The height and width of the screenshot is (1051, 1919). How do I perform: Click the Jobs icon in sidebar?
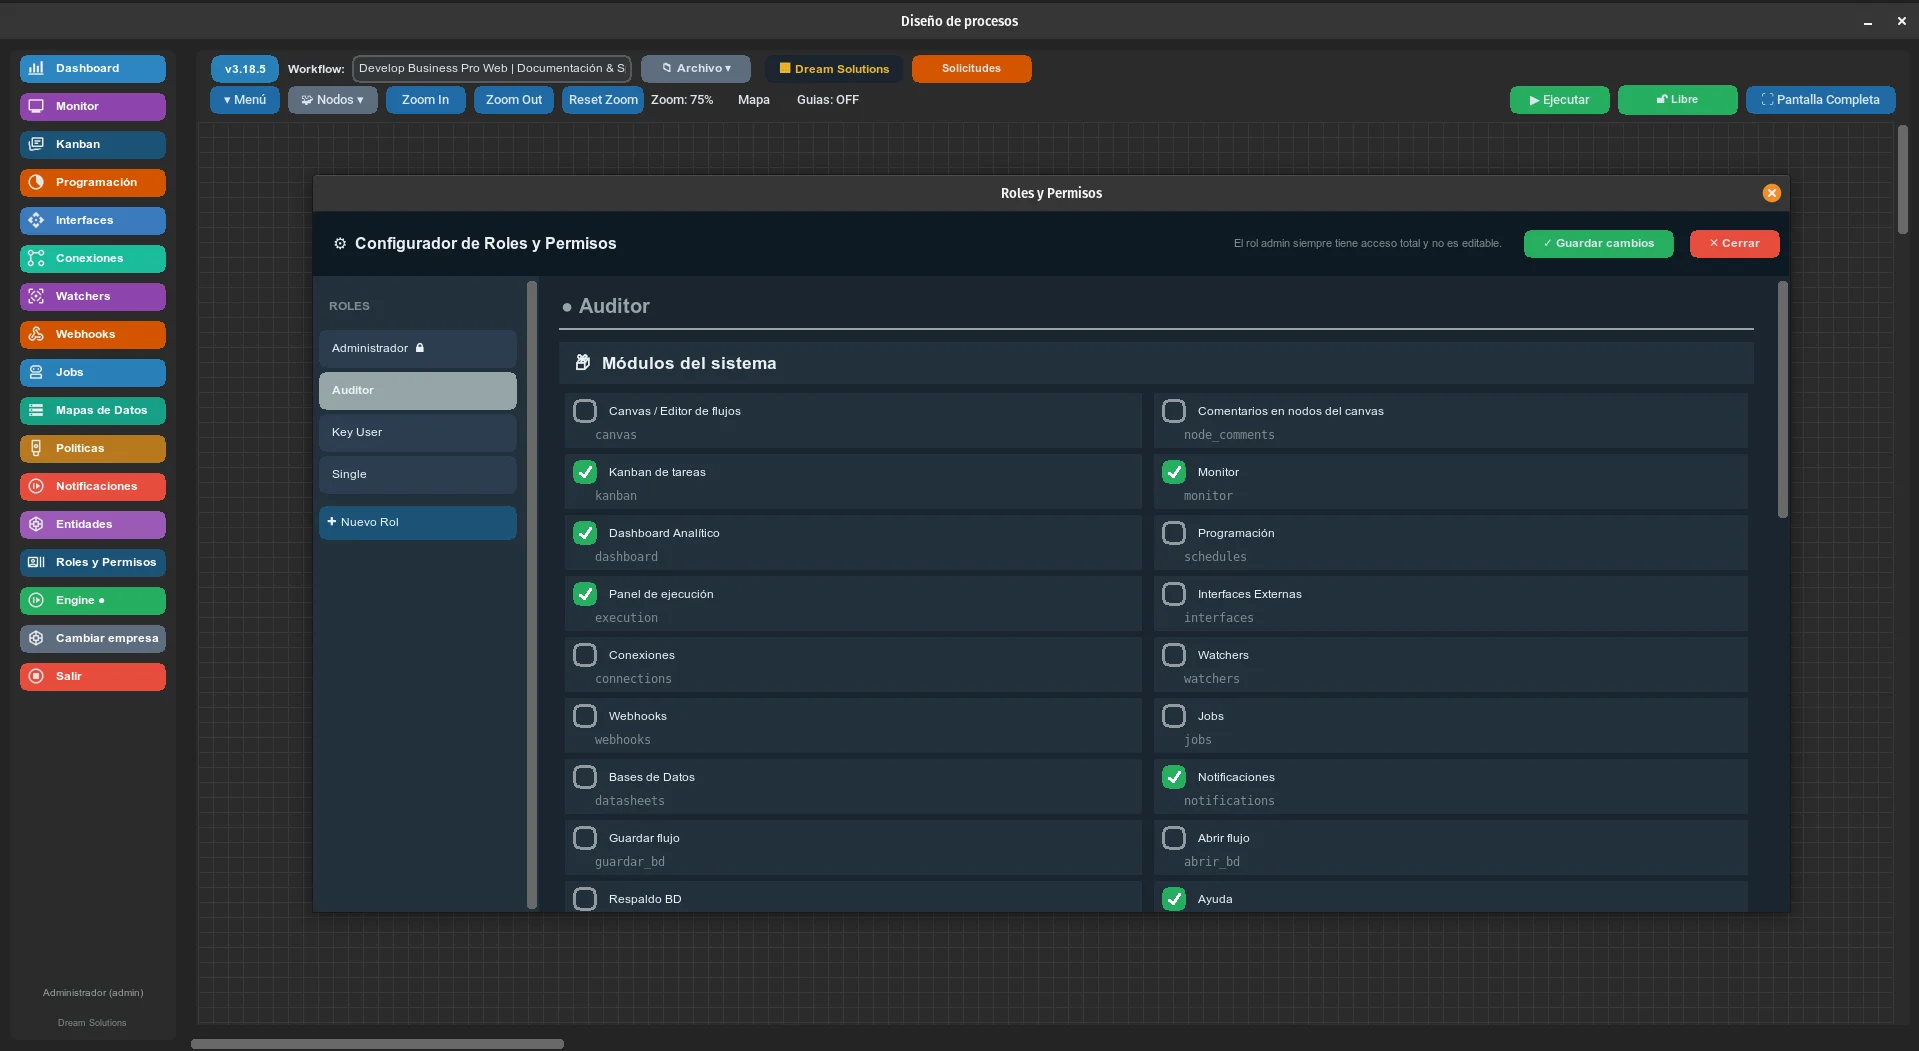[36, 372]
